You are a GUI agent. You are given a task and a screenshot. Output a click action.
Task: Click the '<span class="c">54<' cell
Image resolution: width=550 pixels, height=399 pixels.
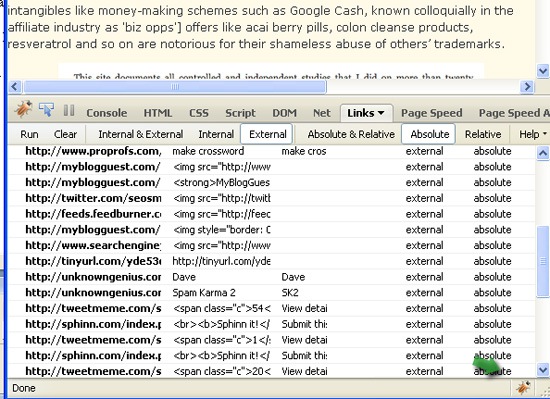coord(222,309)
